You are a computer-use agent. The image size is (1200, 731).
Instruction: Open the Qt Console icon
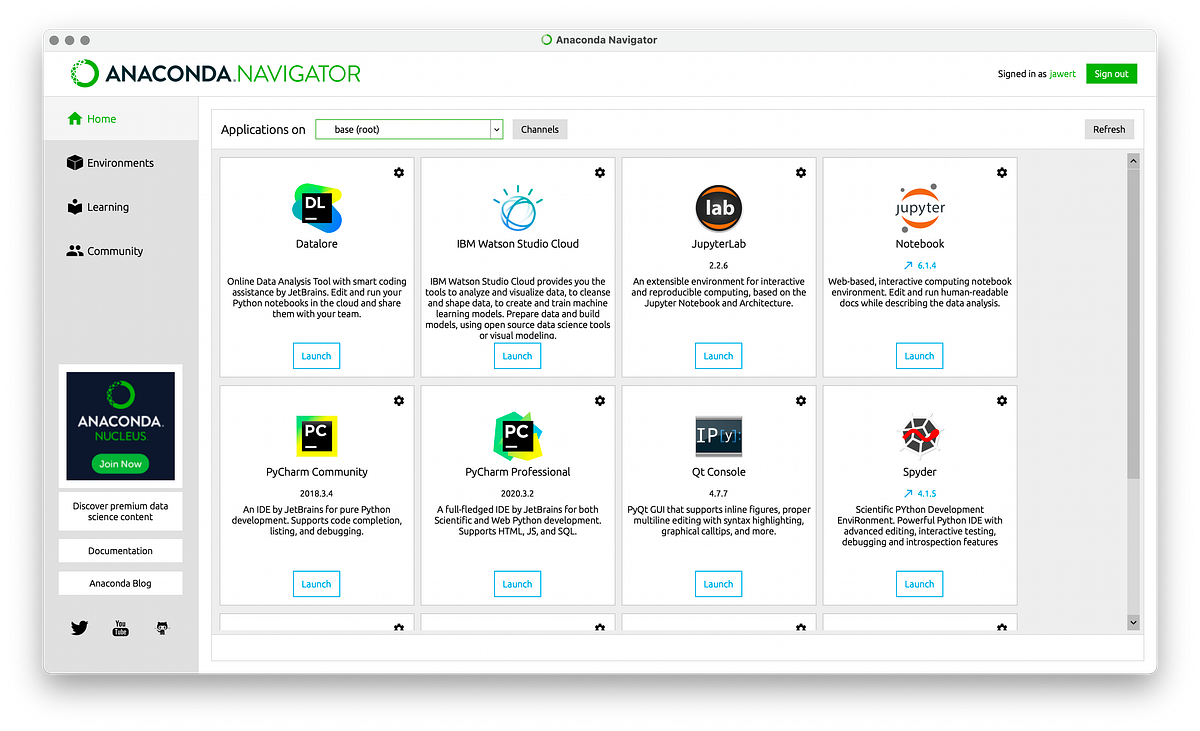718,434
